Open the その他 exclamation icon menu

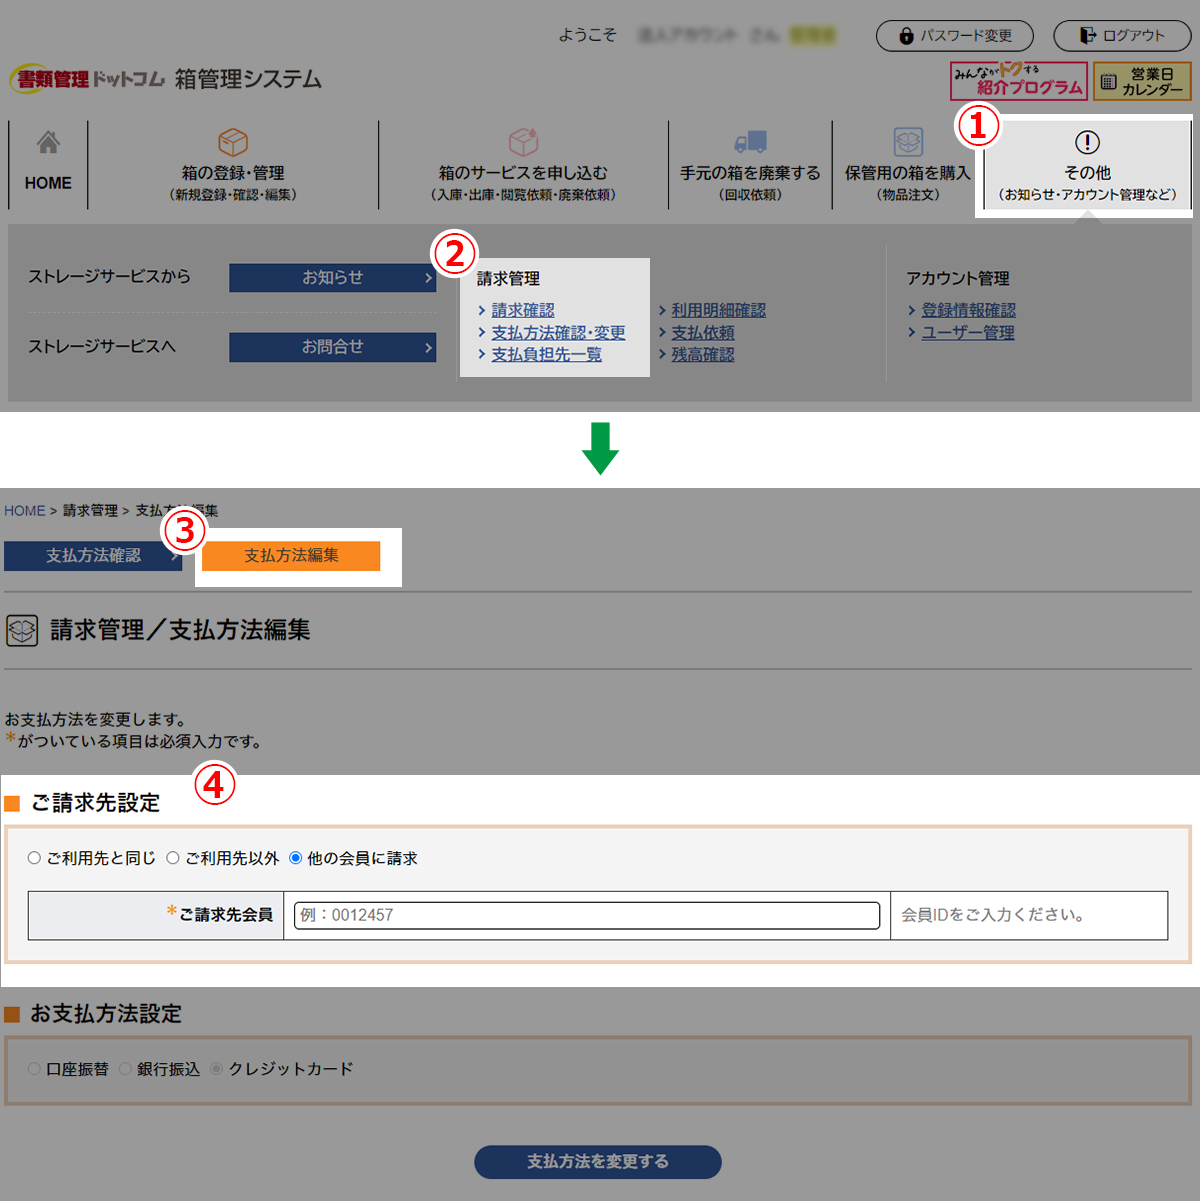click(x=1087, y=142)
